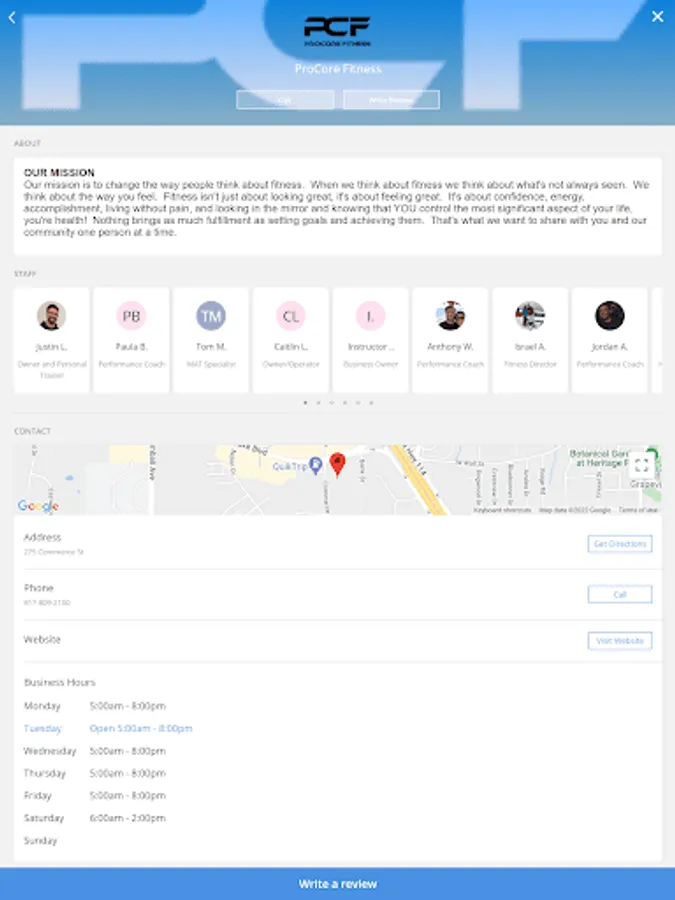Screen dimensions: 675x900
Task: Select the Instructor avatar circle
Action: click(370, 316)
